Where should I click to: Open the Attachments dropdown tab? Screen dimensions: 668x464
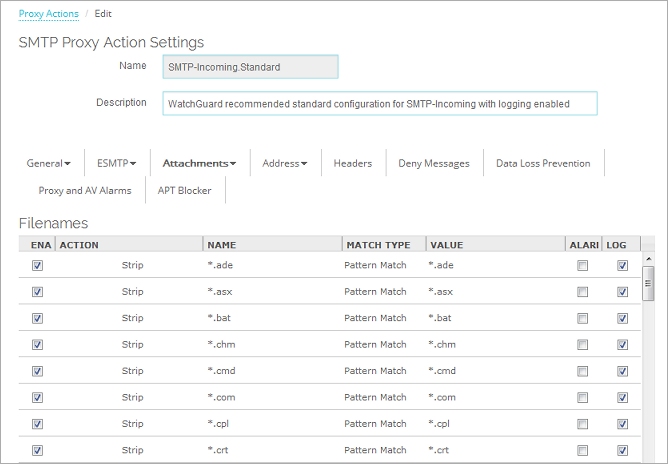(x=199, y=163)
